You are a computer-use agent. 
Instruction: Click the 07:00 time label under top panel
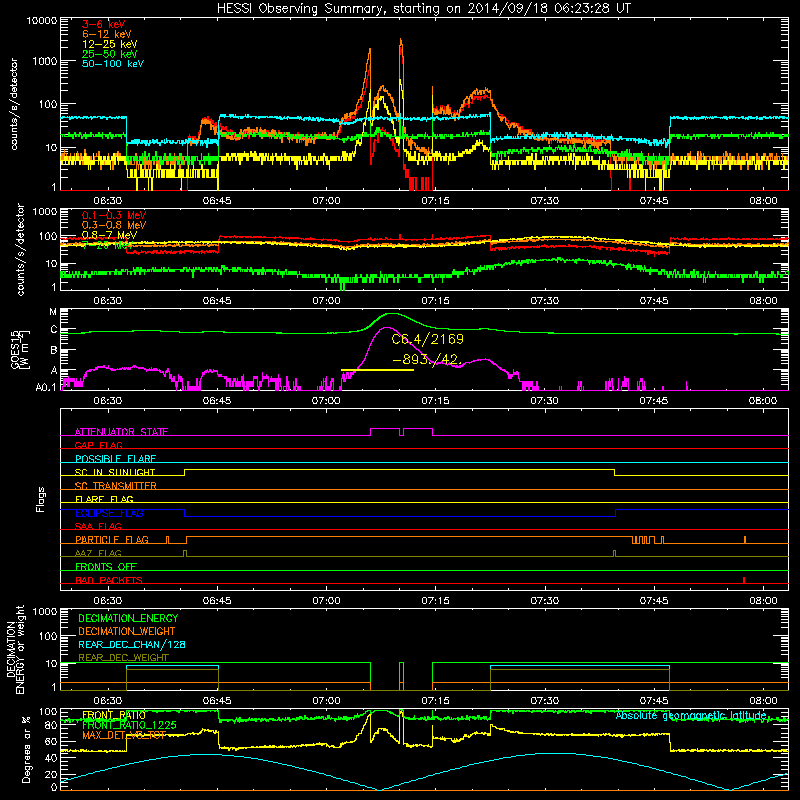[326, 201]
